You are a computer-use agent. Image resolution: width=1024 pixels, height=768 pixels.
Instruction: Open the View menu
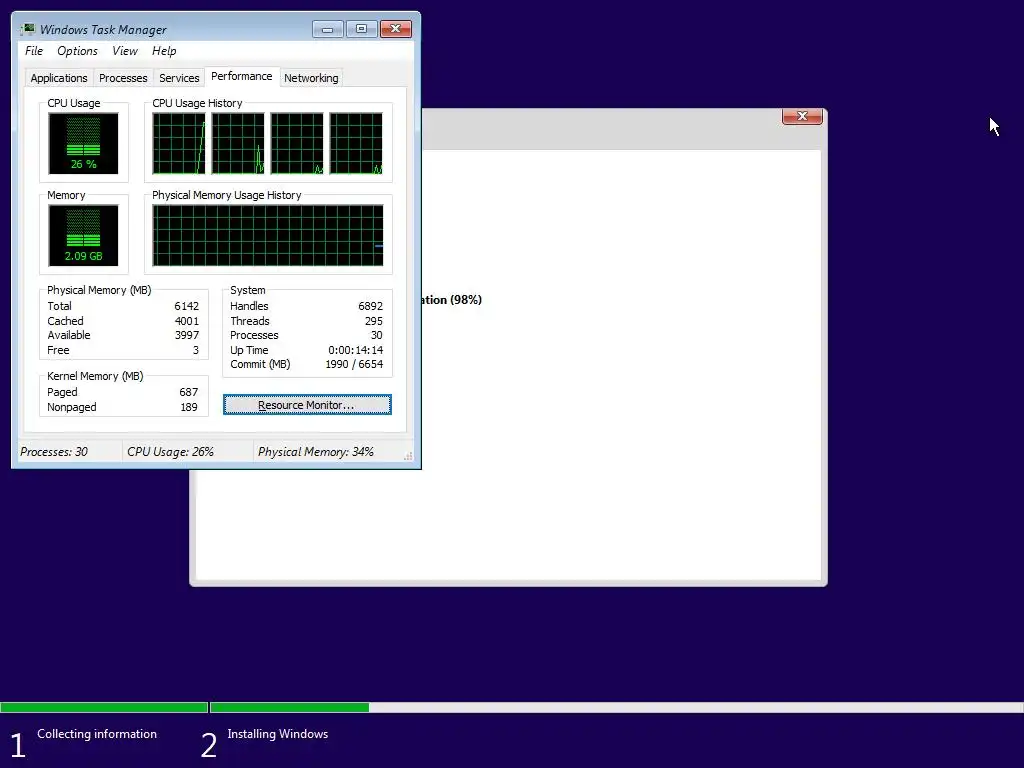pyautogui.click(x=125, y=51)
